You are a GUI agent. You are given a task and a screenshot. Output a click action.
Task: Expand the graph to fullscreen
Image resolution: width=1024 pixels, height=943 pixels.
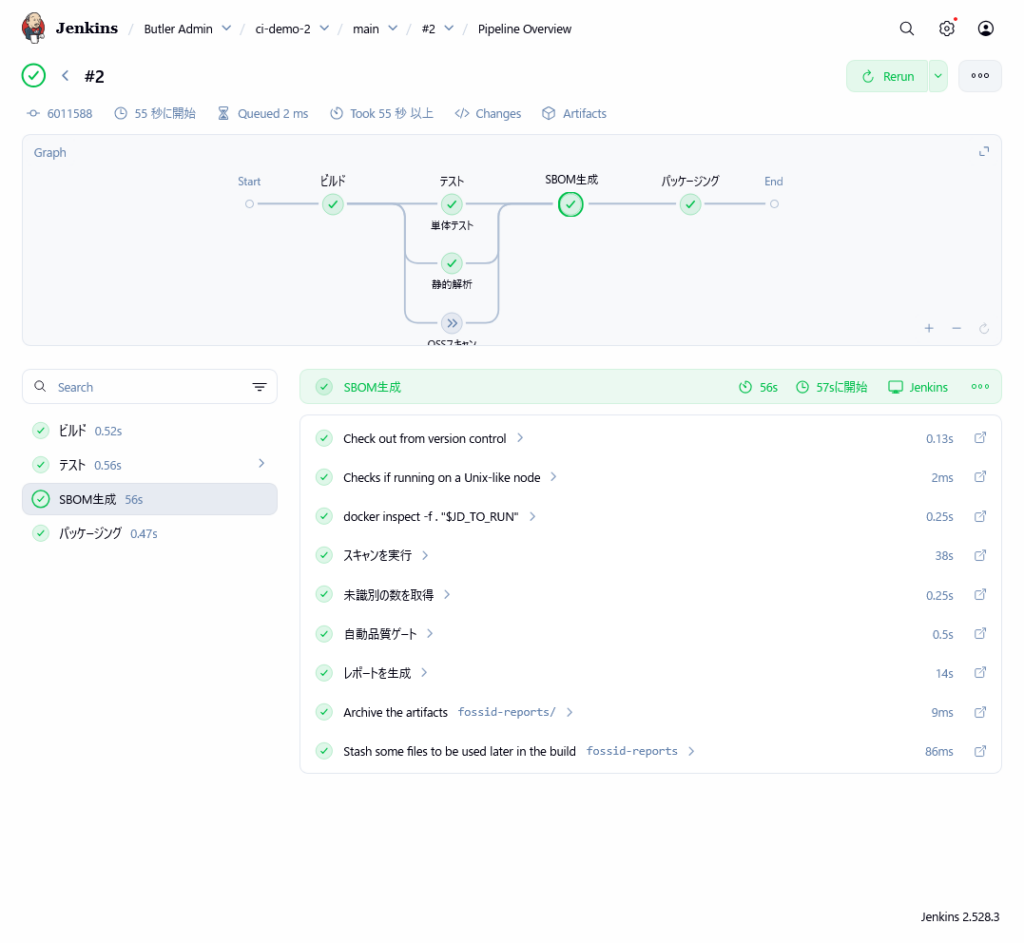pos(984,152)
